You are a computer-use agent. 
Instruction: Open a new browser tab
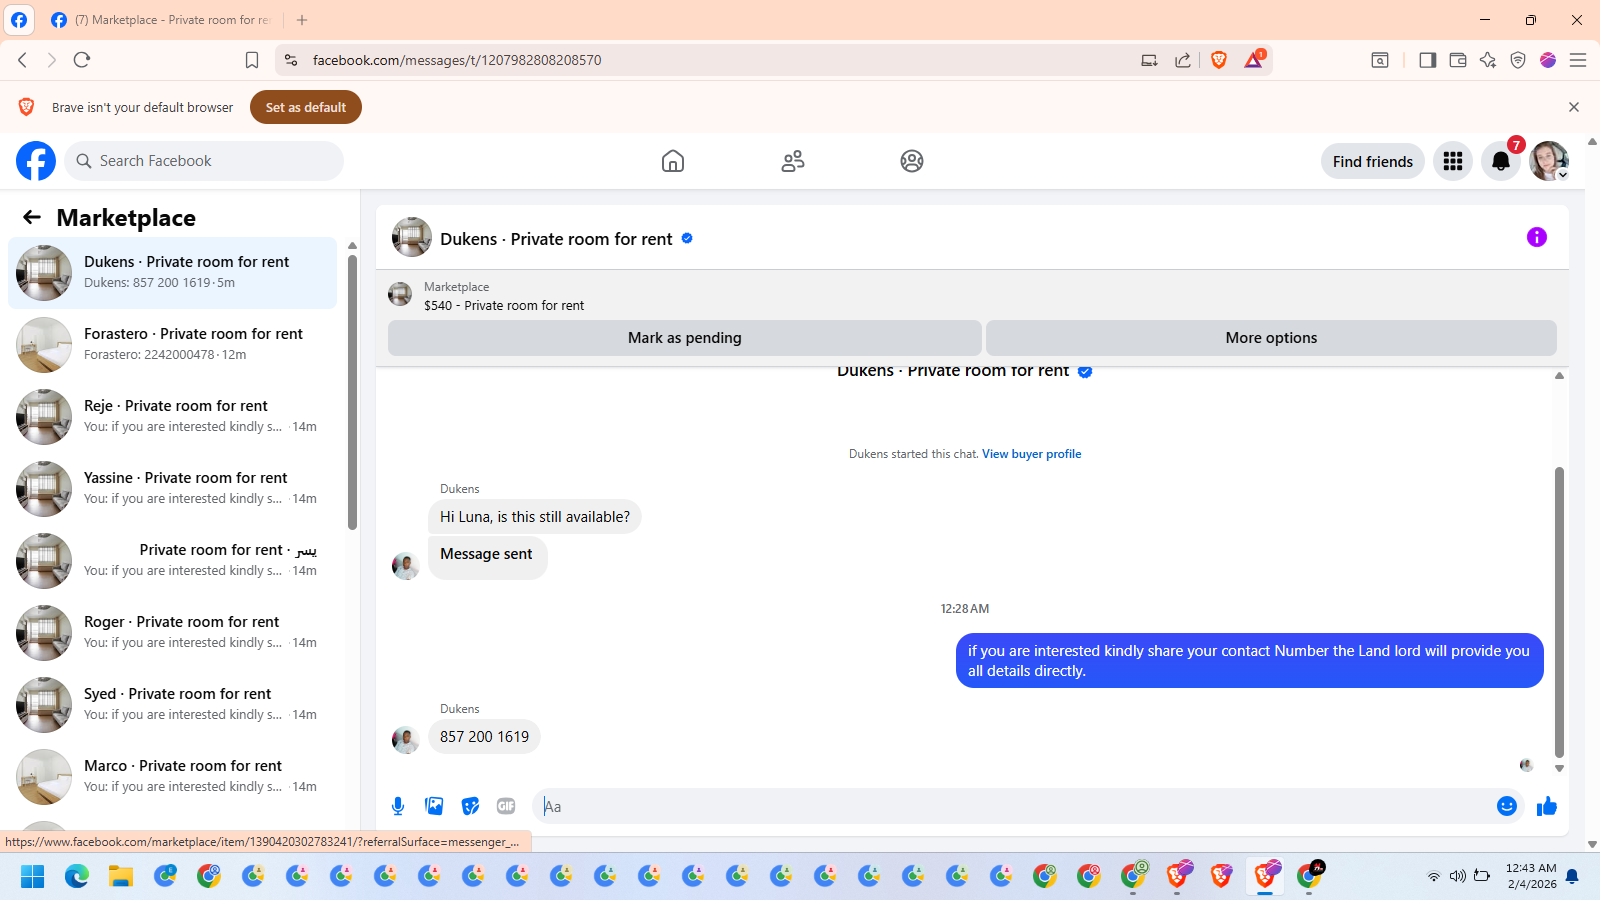tap(302, 20)
